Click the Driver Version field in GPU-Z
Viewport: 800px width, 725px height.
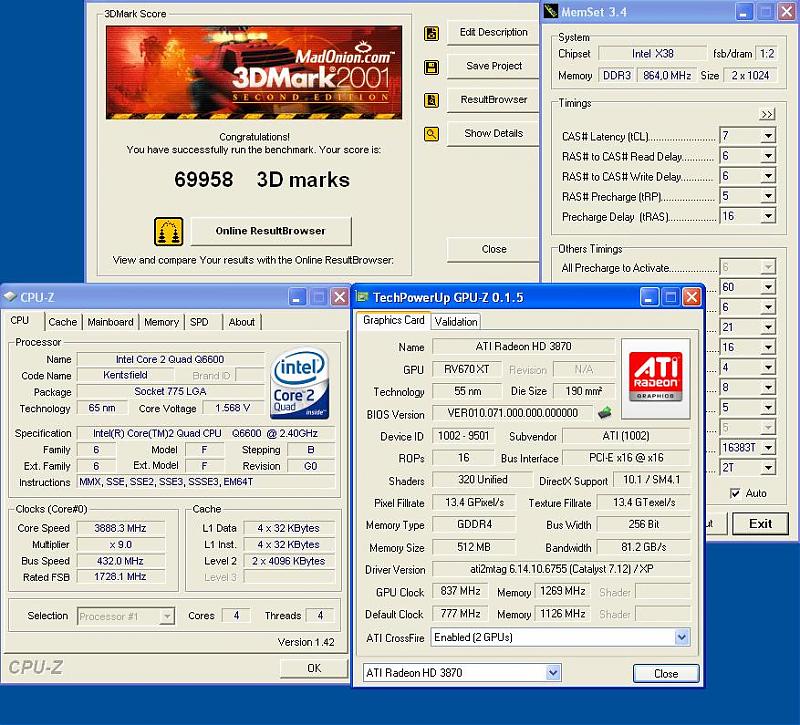561,569
